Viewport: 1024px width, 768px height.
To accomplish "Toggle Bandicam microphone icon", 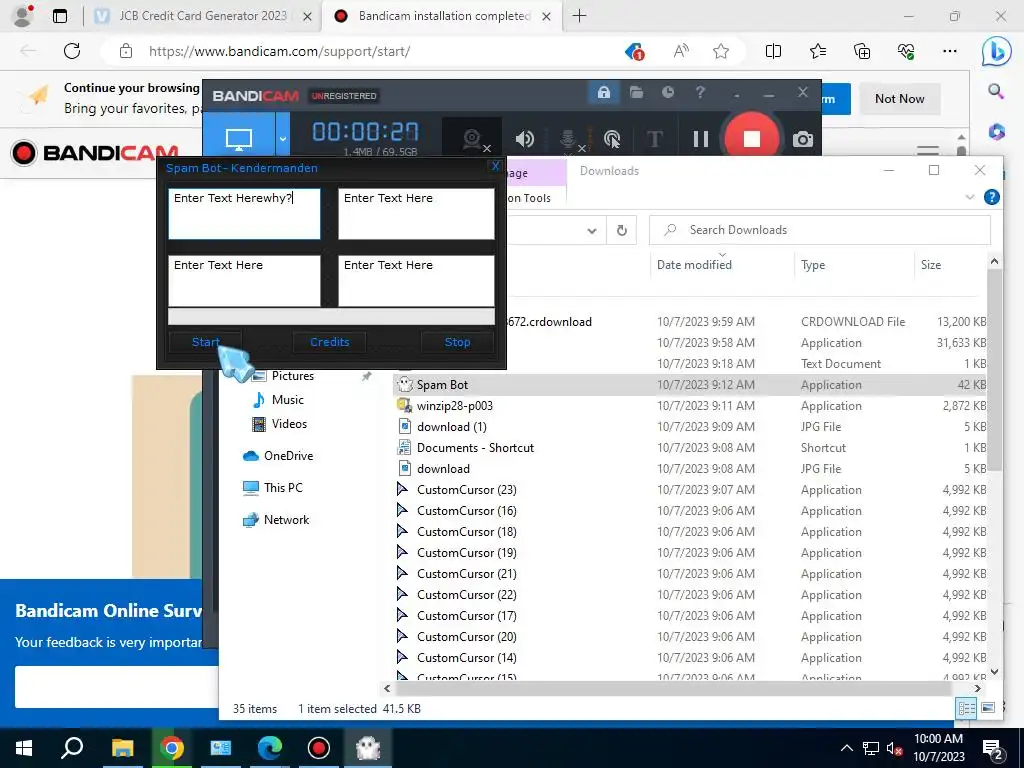I will click(568, 139).
